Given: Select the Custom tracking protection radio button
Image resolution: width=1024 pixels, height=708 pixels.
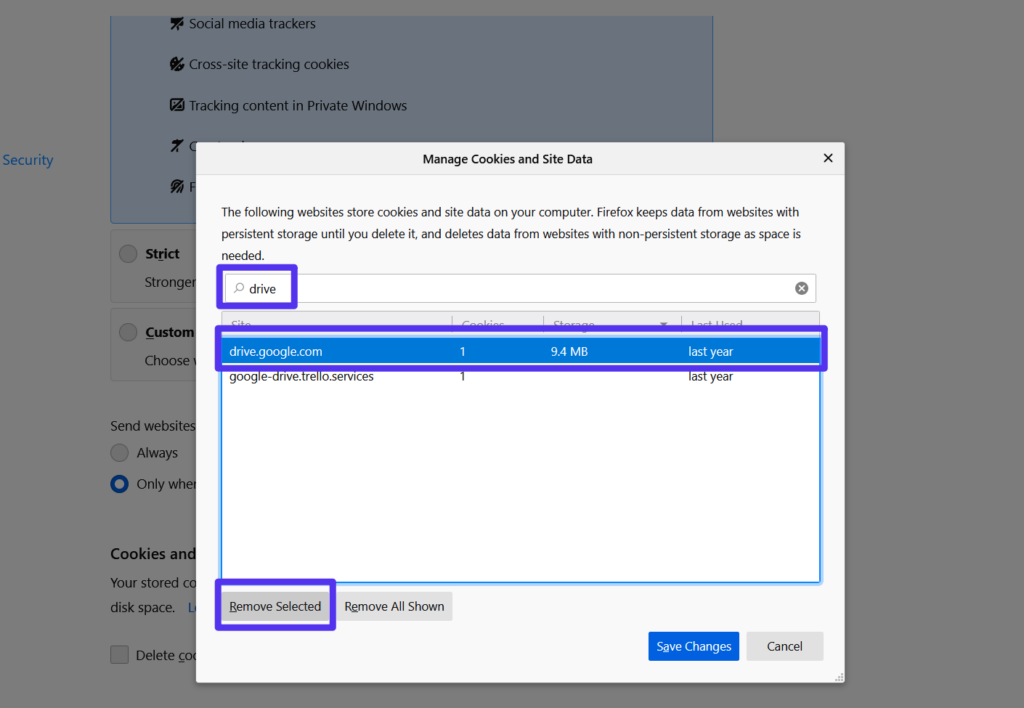Looking at the screenshot, I should pyautogui.click(x=128, y=332).
